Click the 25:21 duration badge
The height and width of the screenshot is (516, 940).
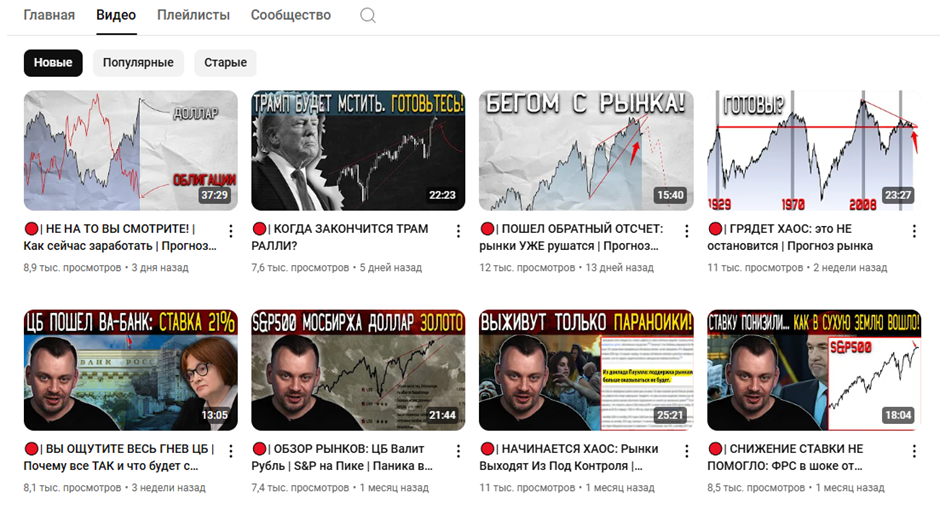[x=670, y=415]
